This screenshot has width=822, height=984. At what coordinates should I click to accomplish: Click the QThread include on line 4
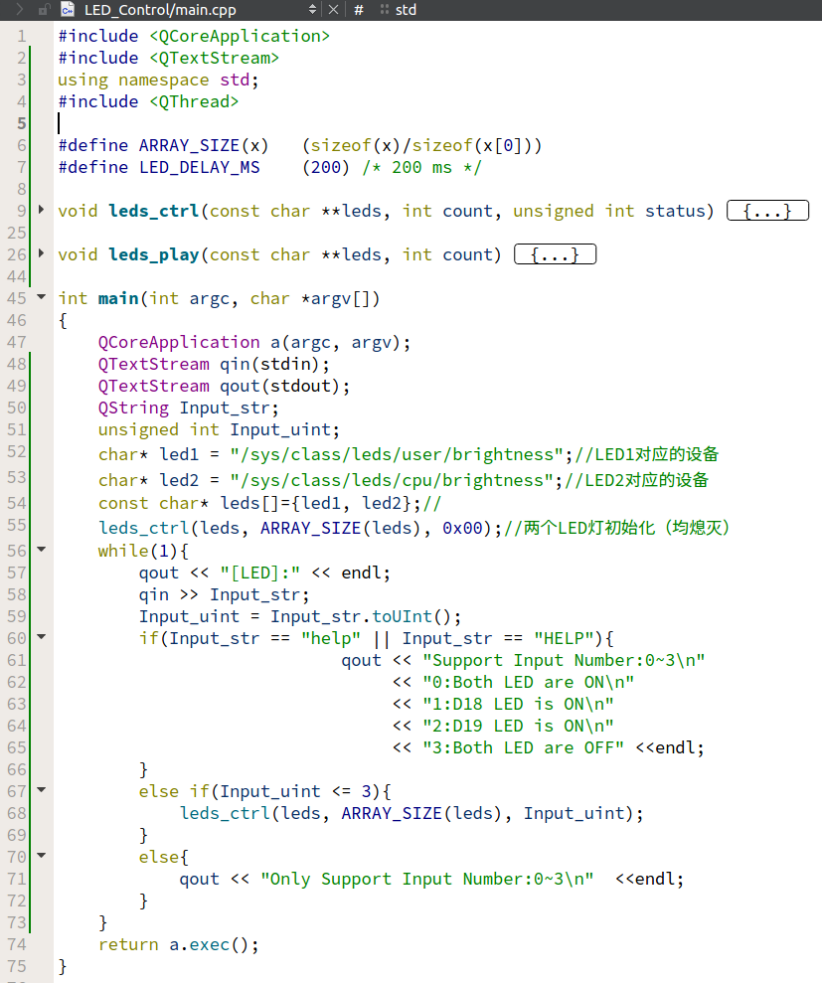coord(148,102)
